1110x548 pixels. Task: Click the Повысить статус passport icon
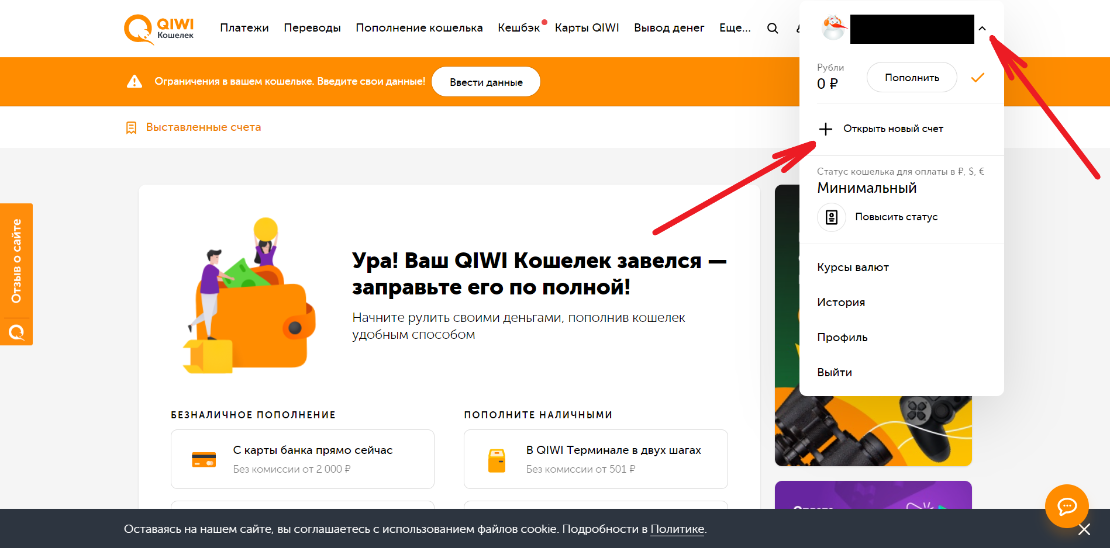point(832,217)
